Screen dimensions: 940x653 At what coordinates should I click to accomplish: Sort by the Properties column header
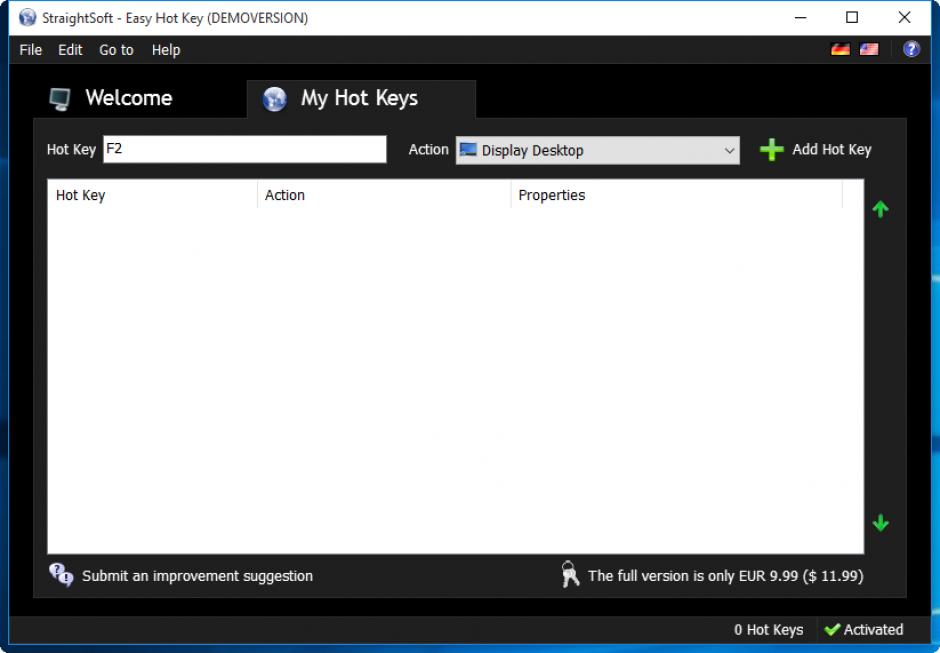[676, 195]
